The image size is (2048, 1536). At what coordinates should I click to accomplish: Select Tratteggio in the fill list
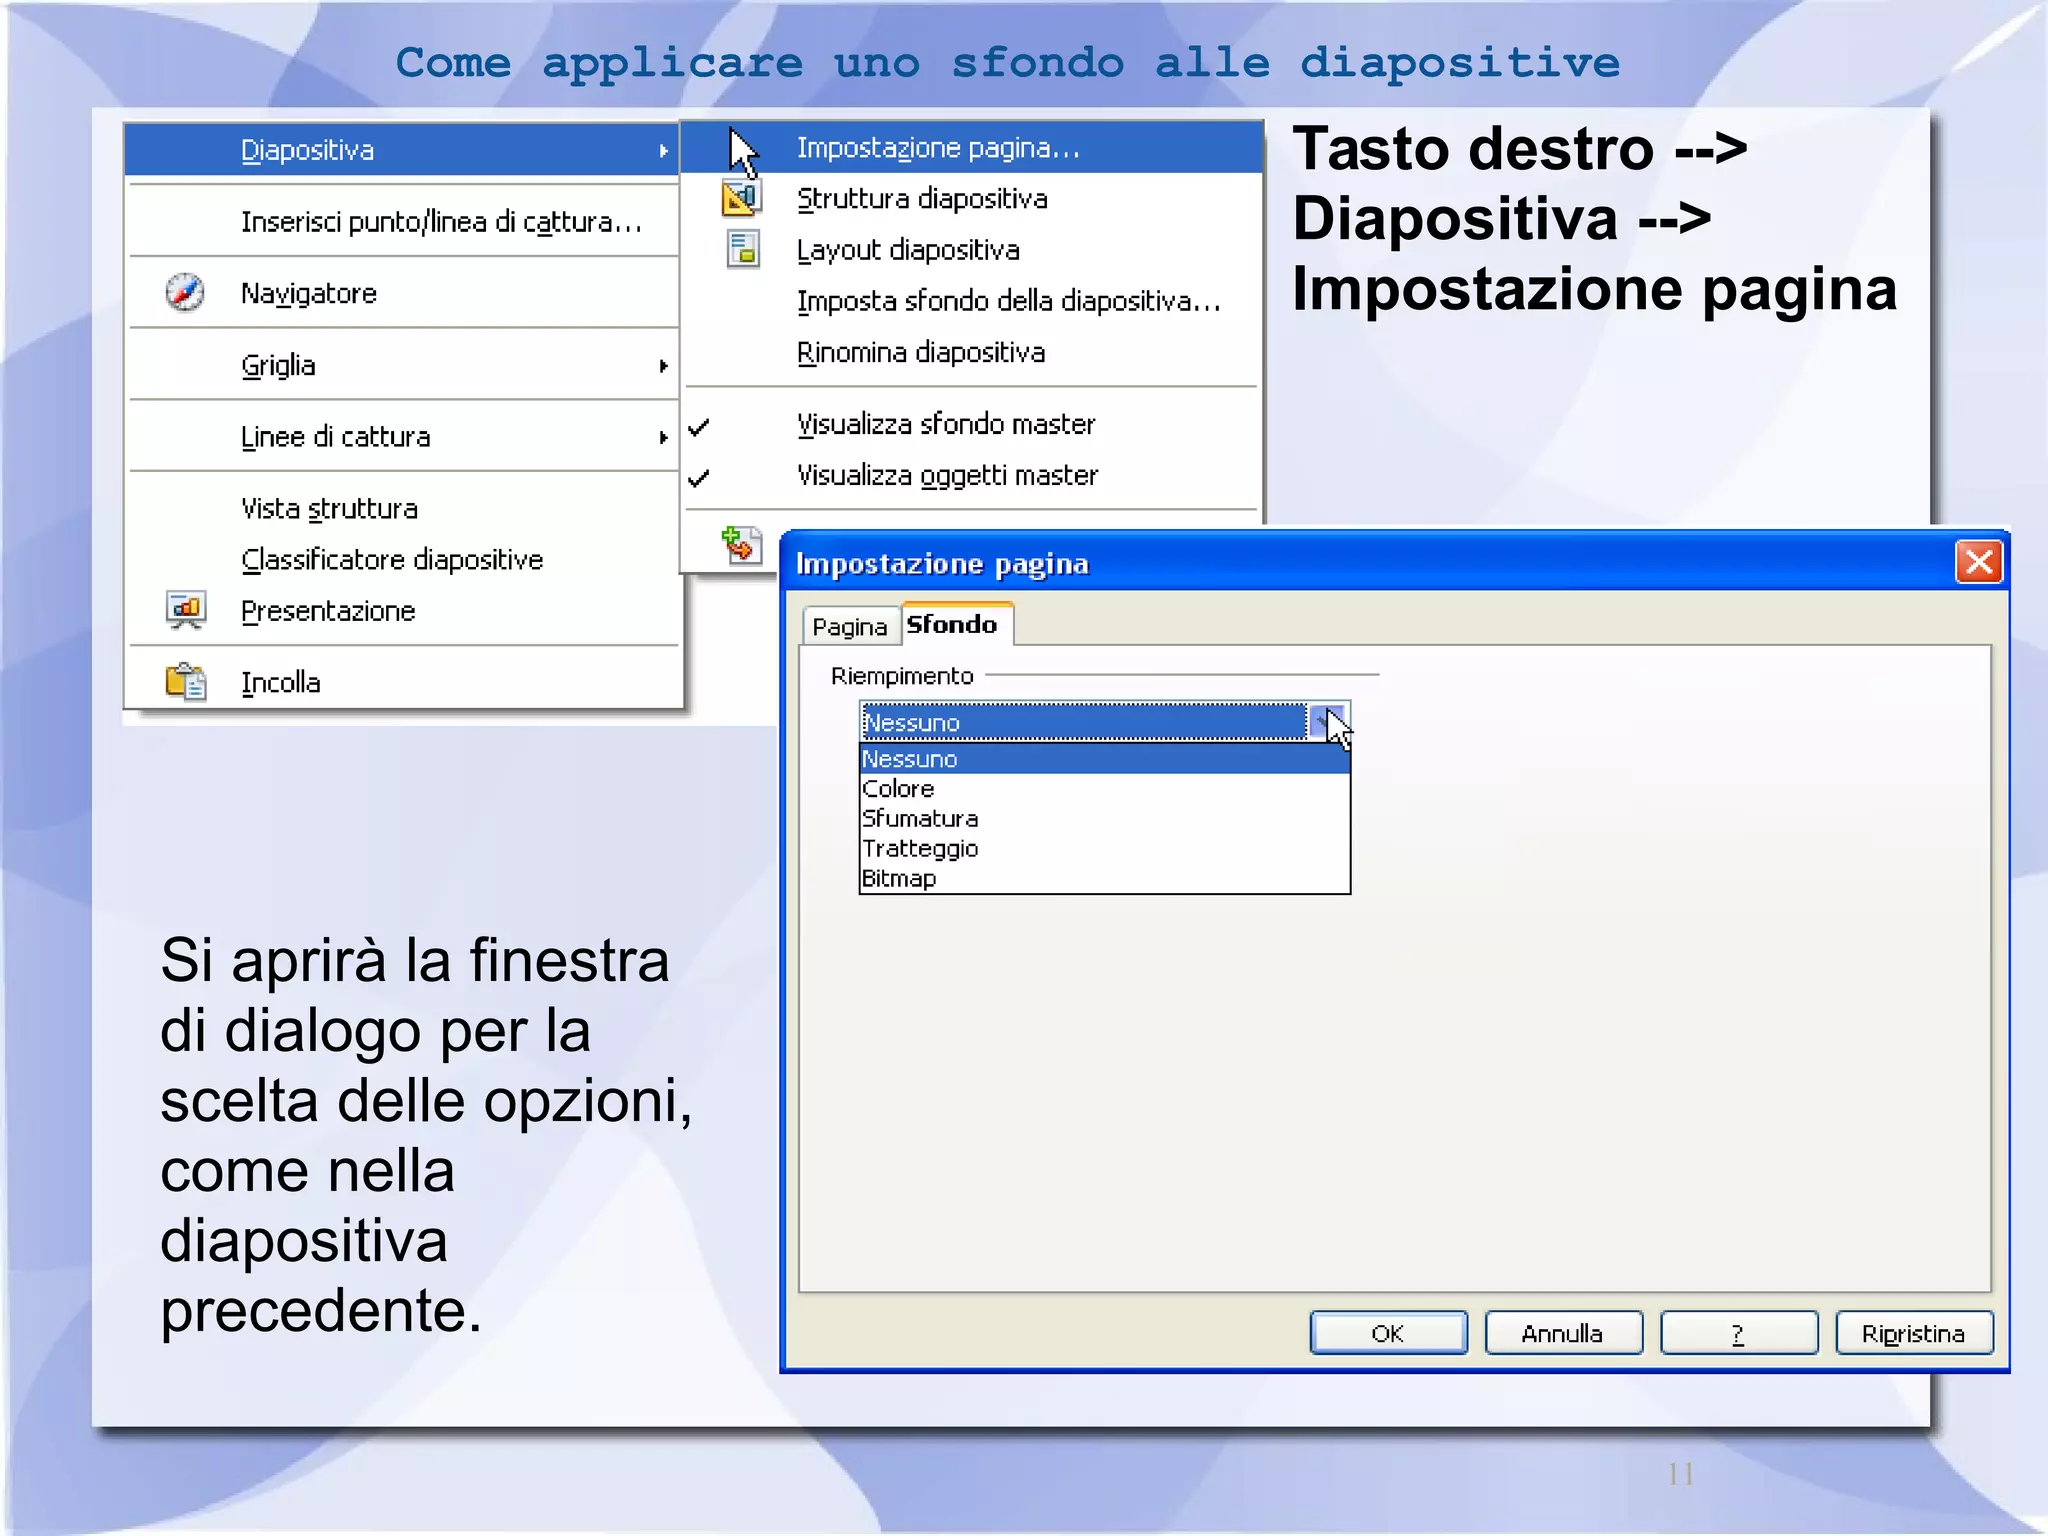pos(1105,849)
